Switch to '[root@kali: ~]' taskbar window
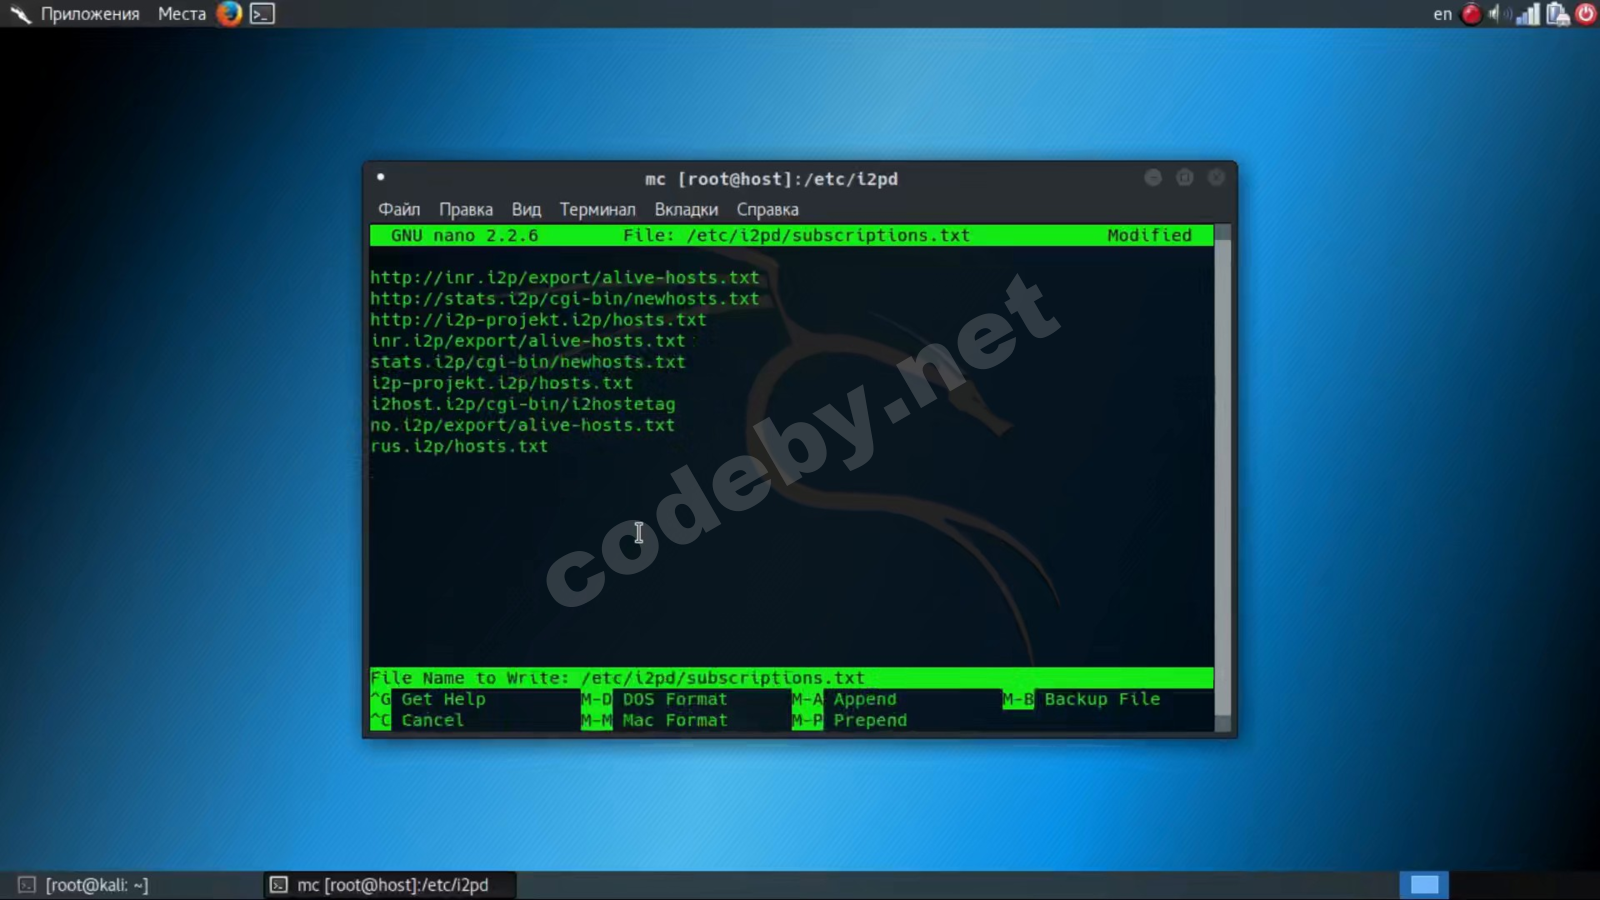This screenshot has width=1600, height=900. [x=84, y=885]
